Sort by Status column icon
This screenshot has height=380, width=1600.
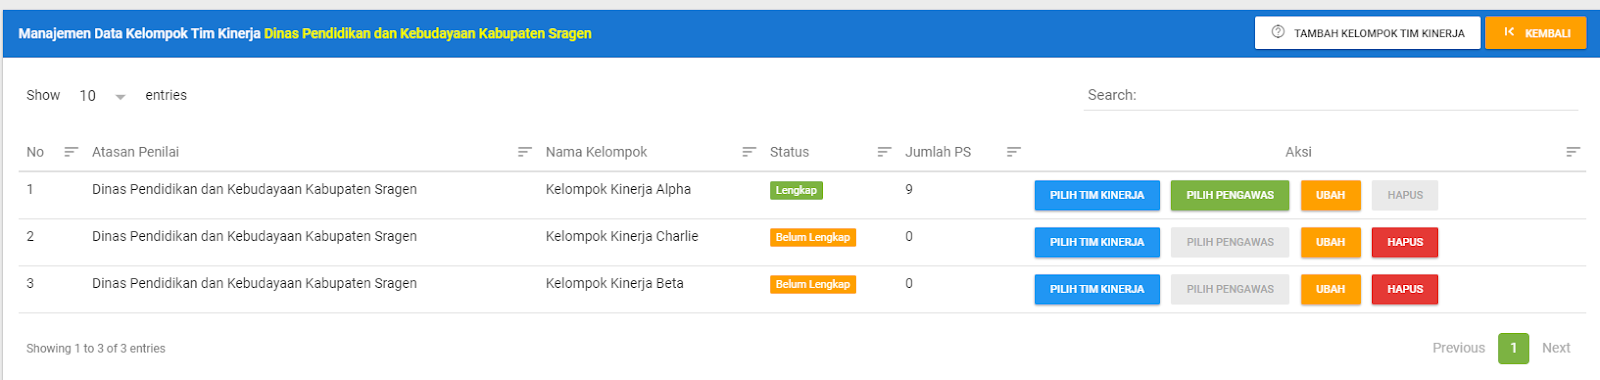[x=884, y=152]
